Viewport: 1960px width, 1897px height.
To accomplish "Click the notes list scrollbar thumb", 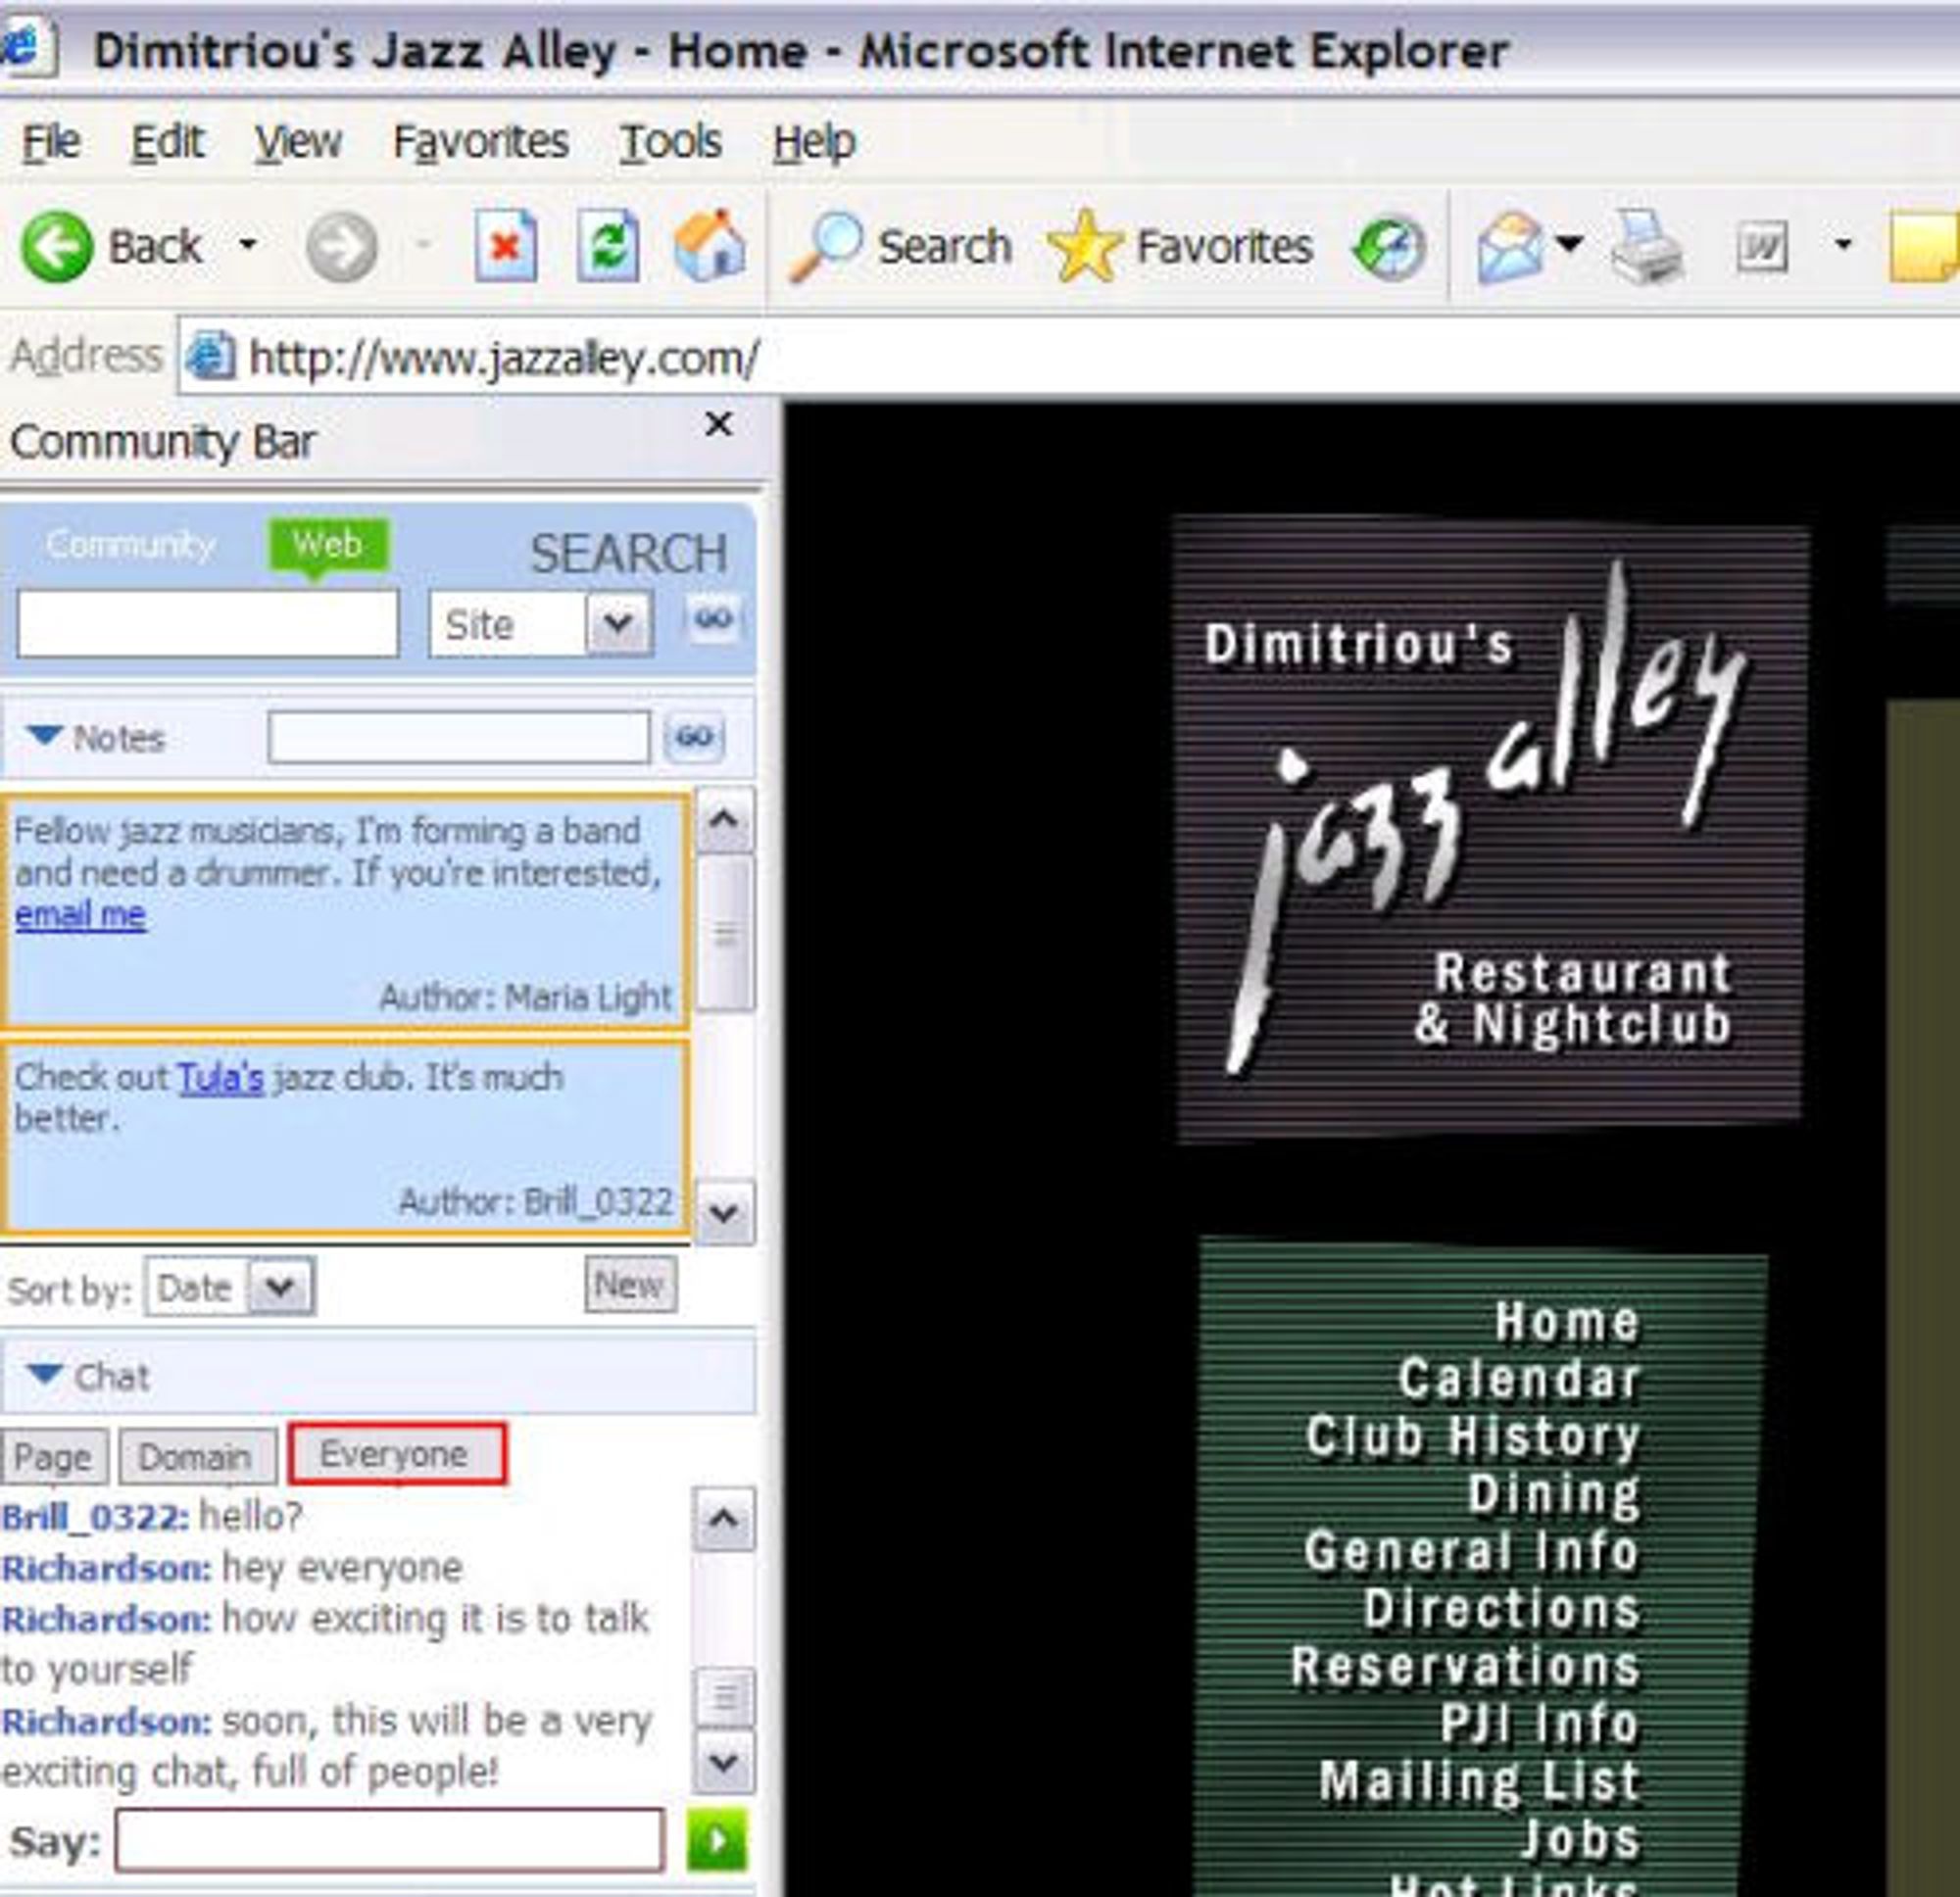I will tap(724, 932).
